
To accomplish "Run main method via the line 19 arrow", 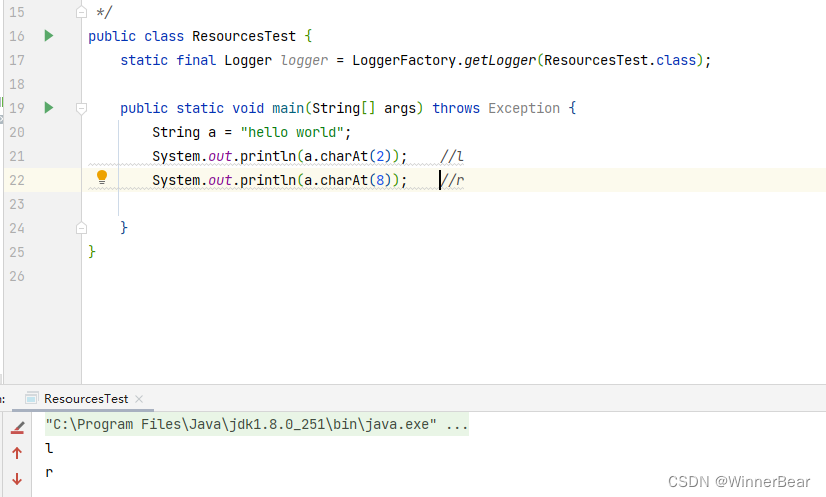I will coord(48,108).
